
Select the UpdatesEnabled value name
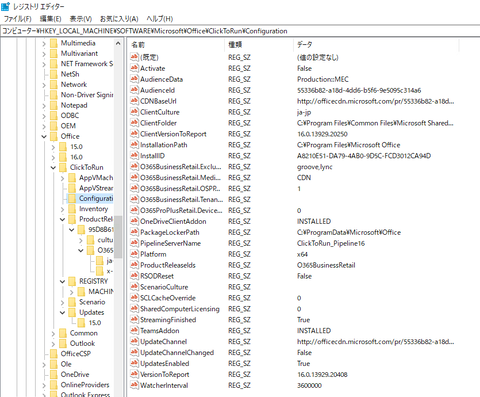pos(165,363)
